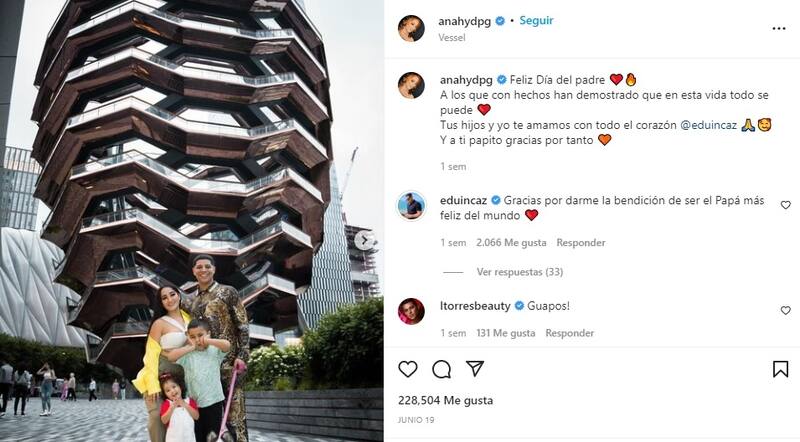The image size is (800, 442).
Task: Open the three-dot more options menu
Action: [x=779, y=28]
